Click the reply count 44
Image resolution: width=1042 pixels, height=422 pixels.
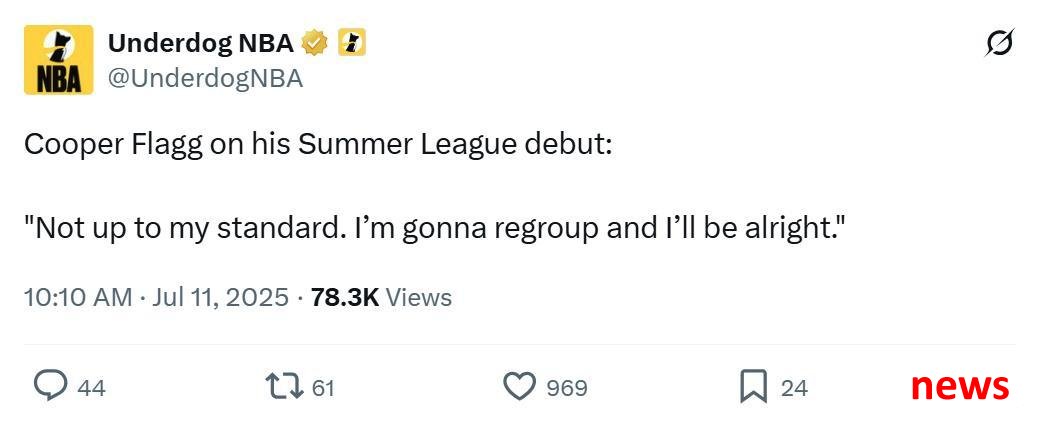(x=92, y=387)
